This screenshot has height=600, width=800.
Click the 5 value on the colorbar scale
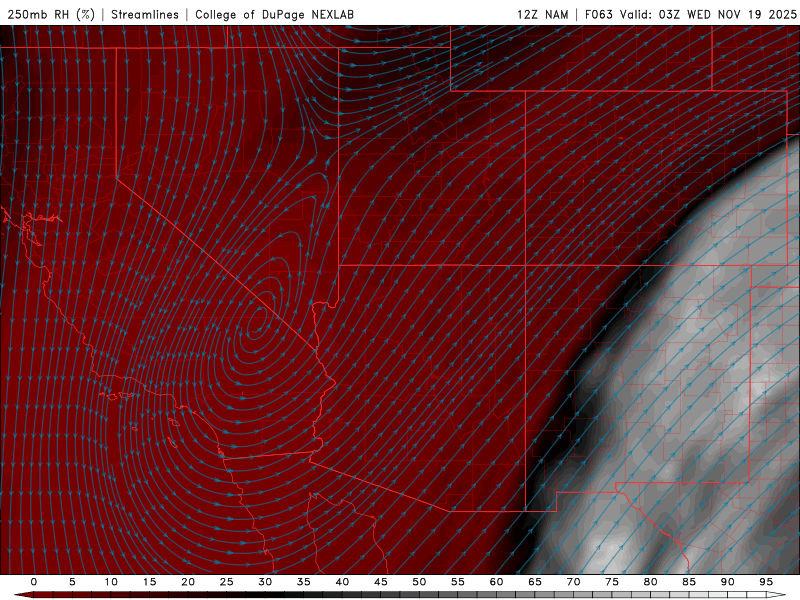[x=72, y=582]
